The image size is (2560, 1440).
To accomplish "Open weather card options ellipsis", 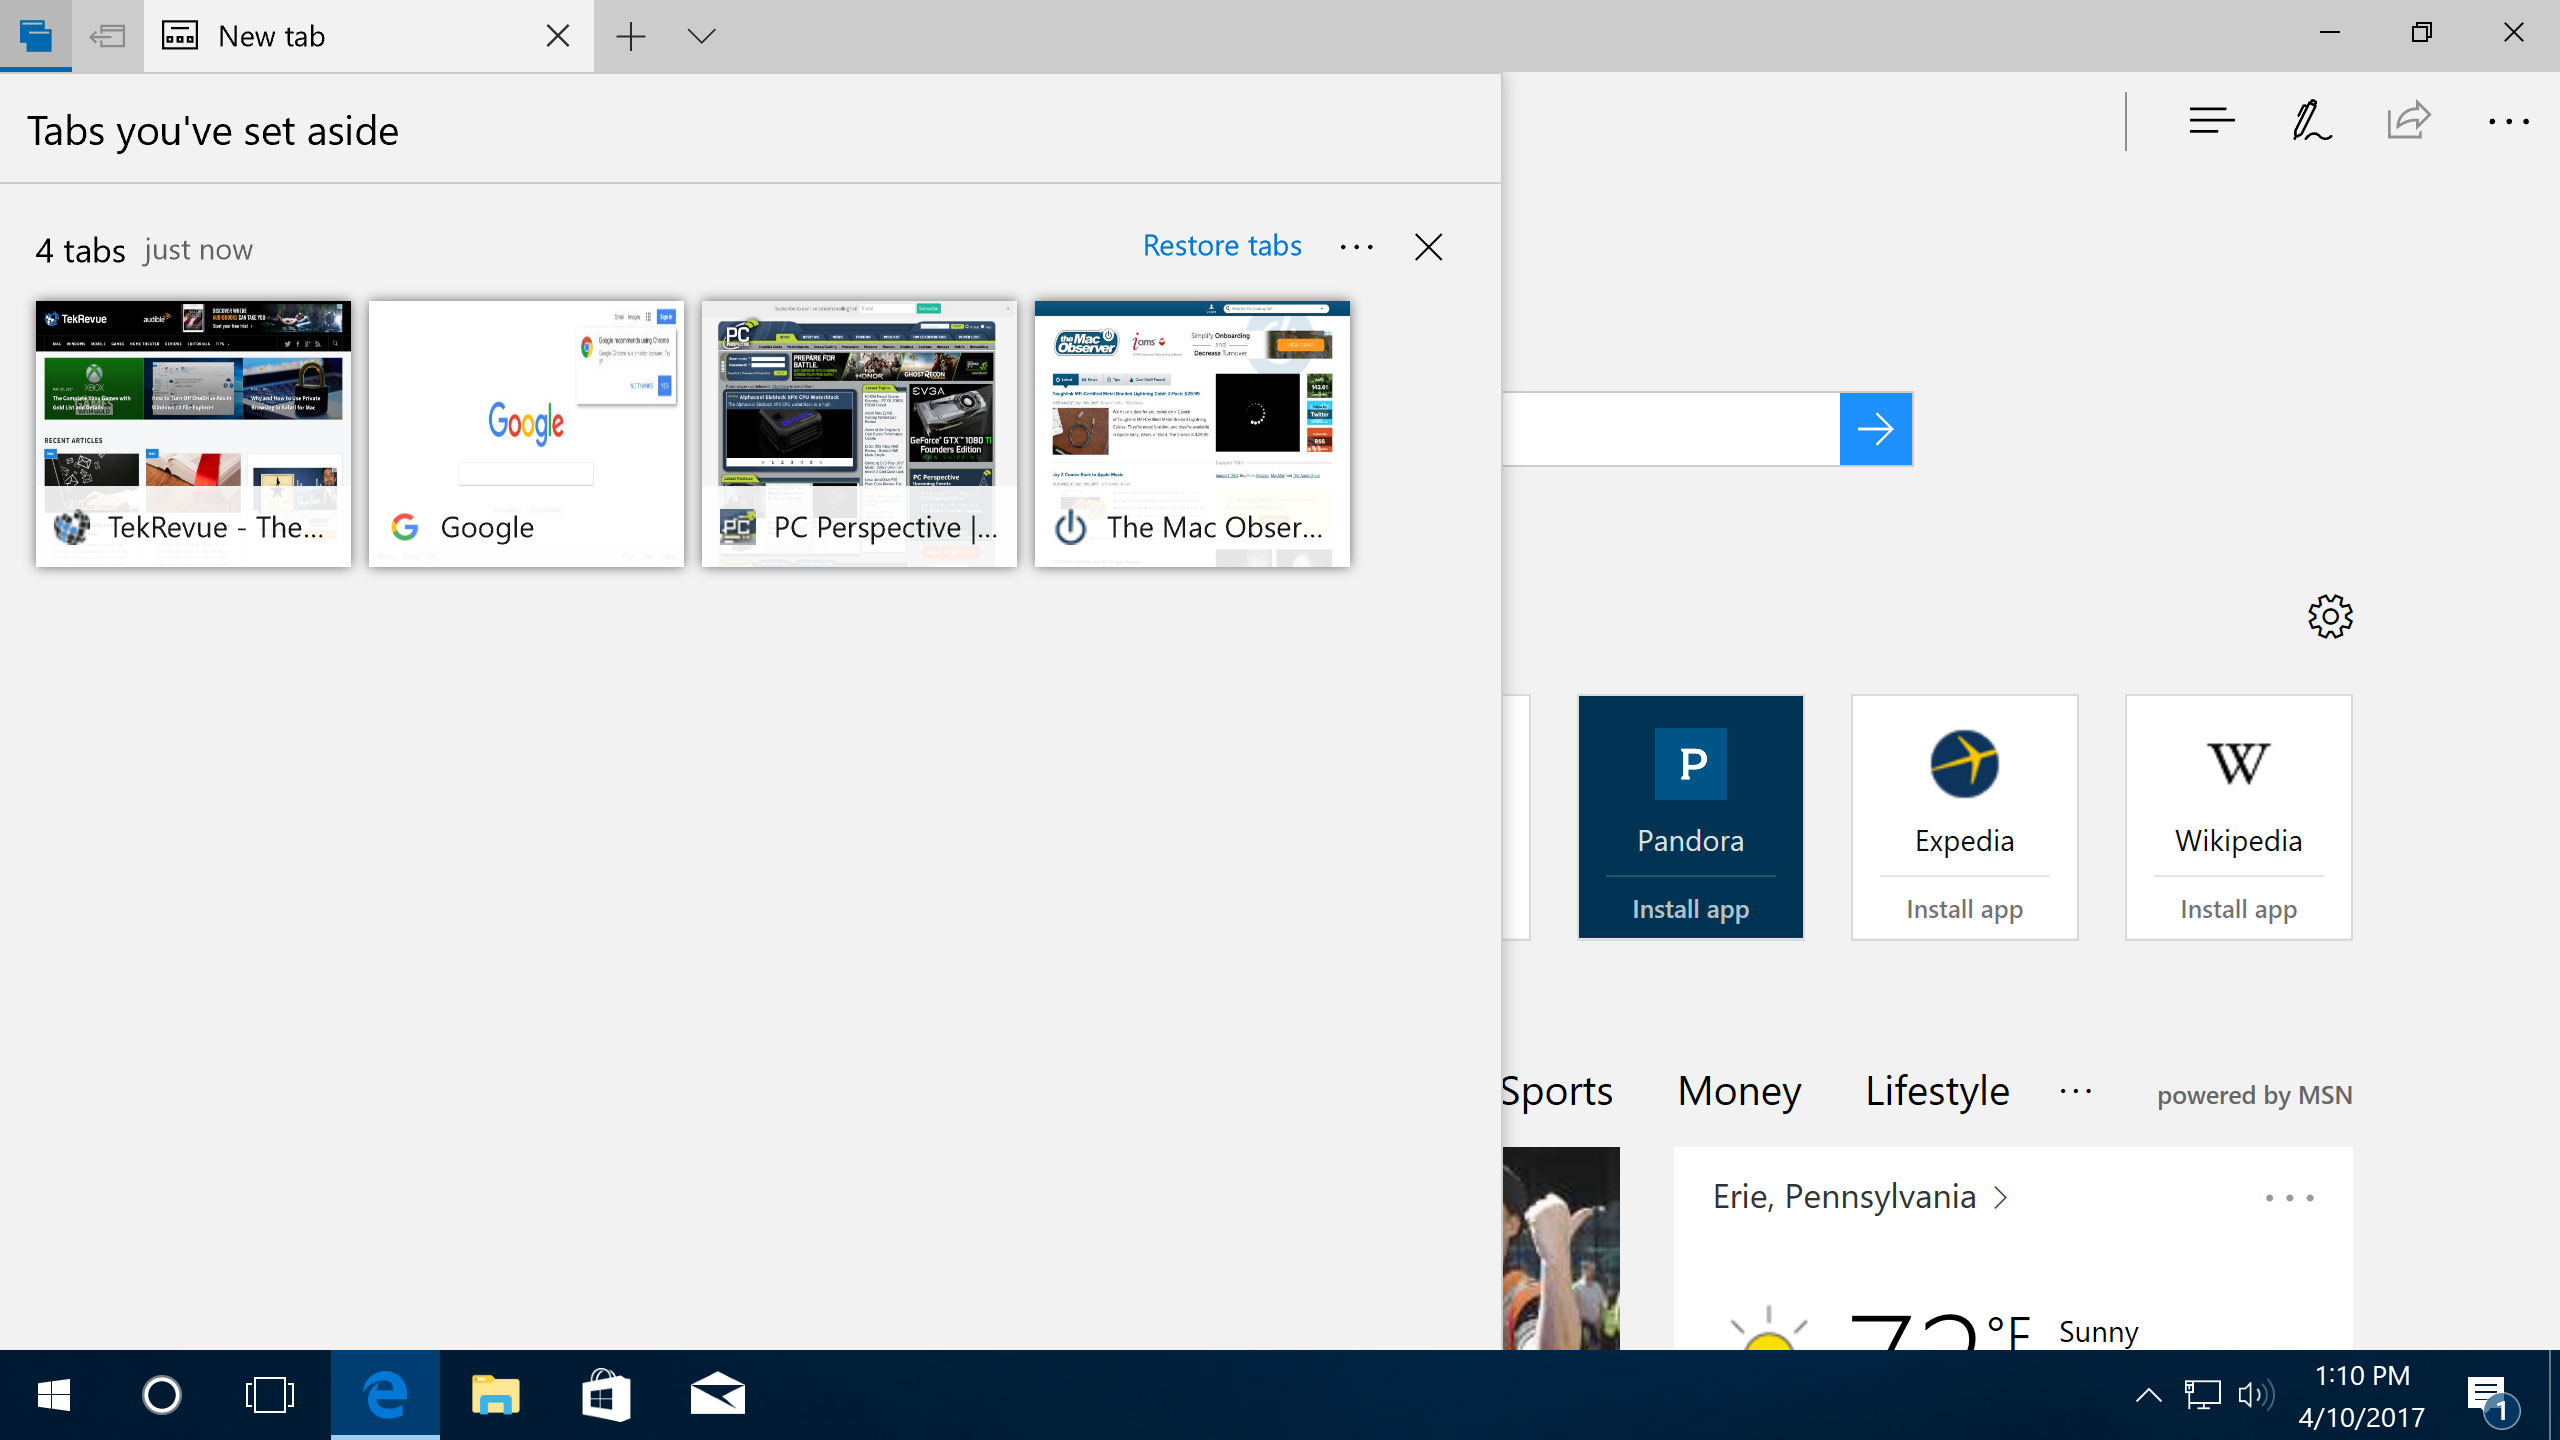I will [x=2290, y=1198].
